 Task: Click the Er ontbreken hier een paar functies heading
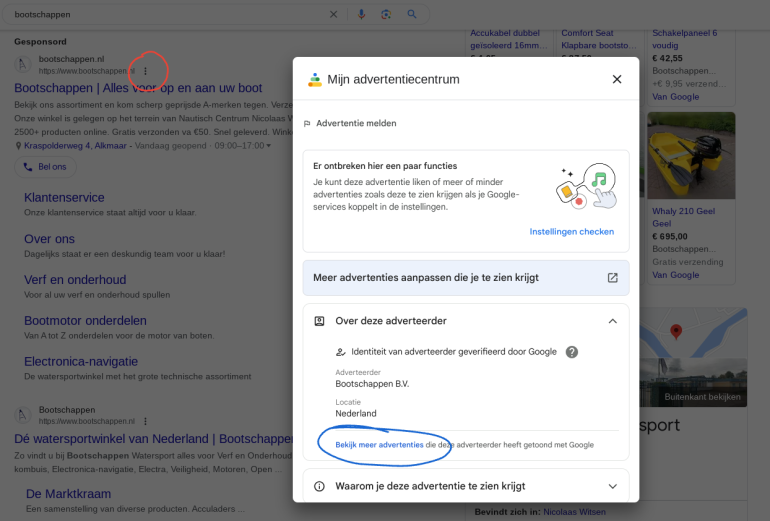(x=385, y=166)
